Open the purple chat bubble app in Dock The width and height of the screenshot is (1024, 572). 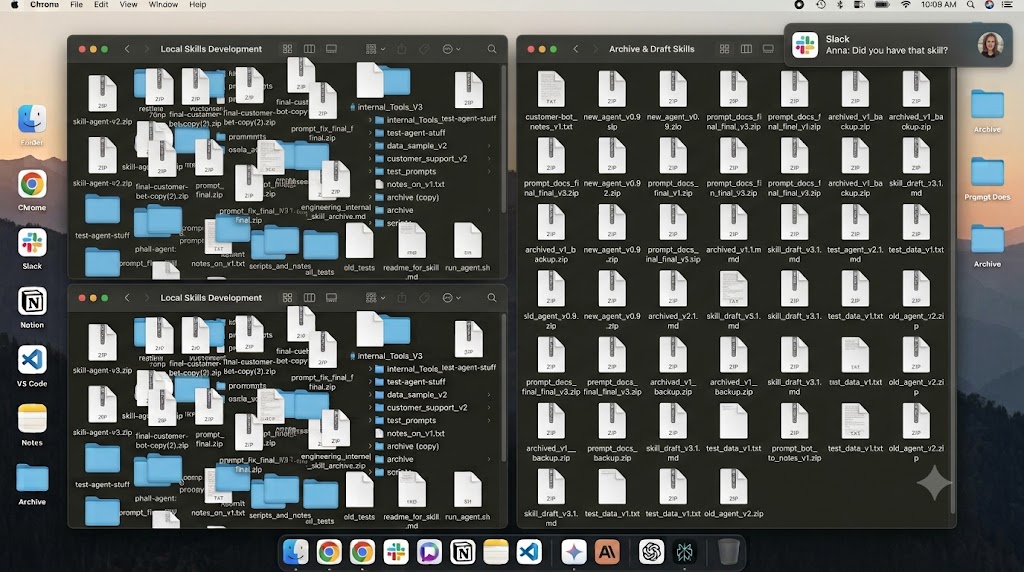point(429,552)
